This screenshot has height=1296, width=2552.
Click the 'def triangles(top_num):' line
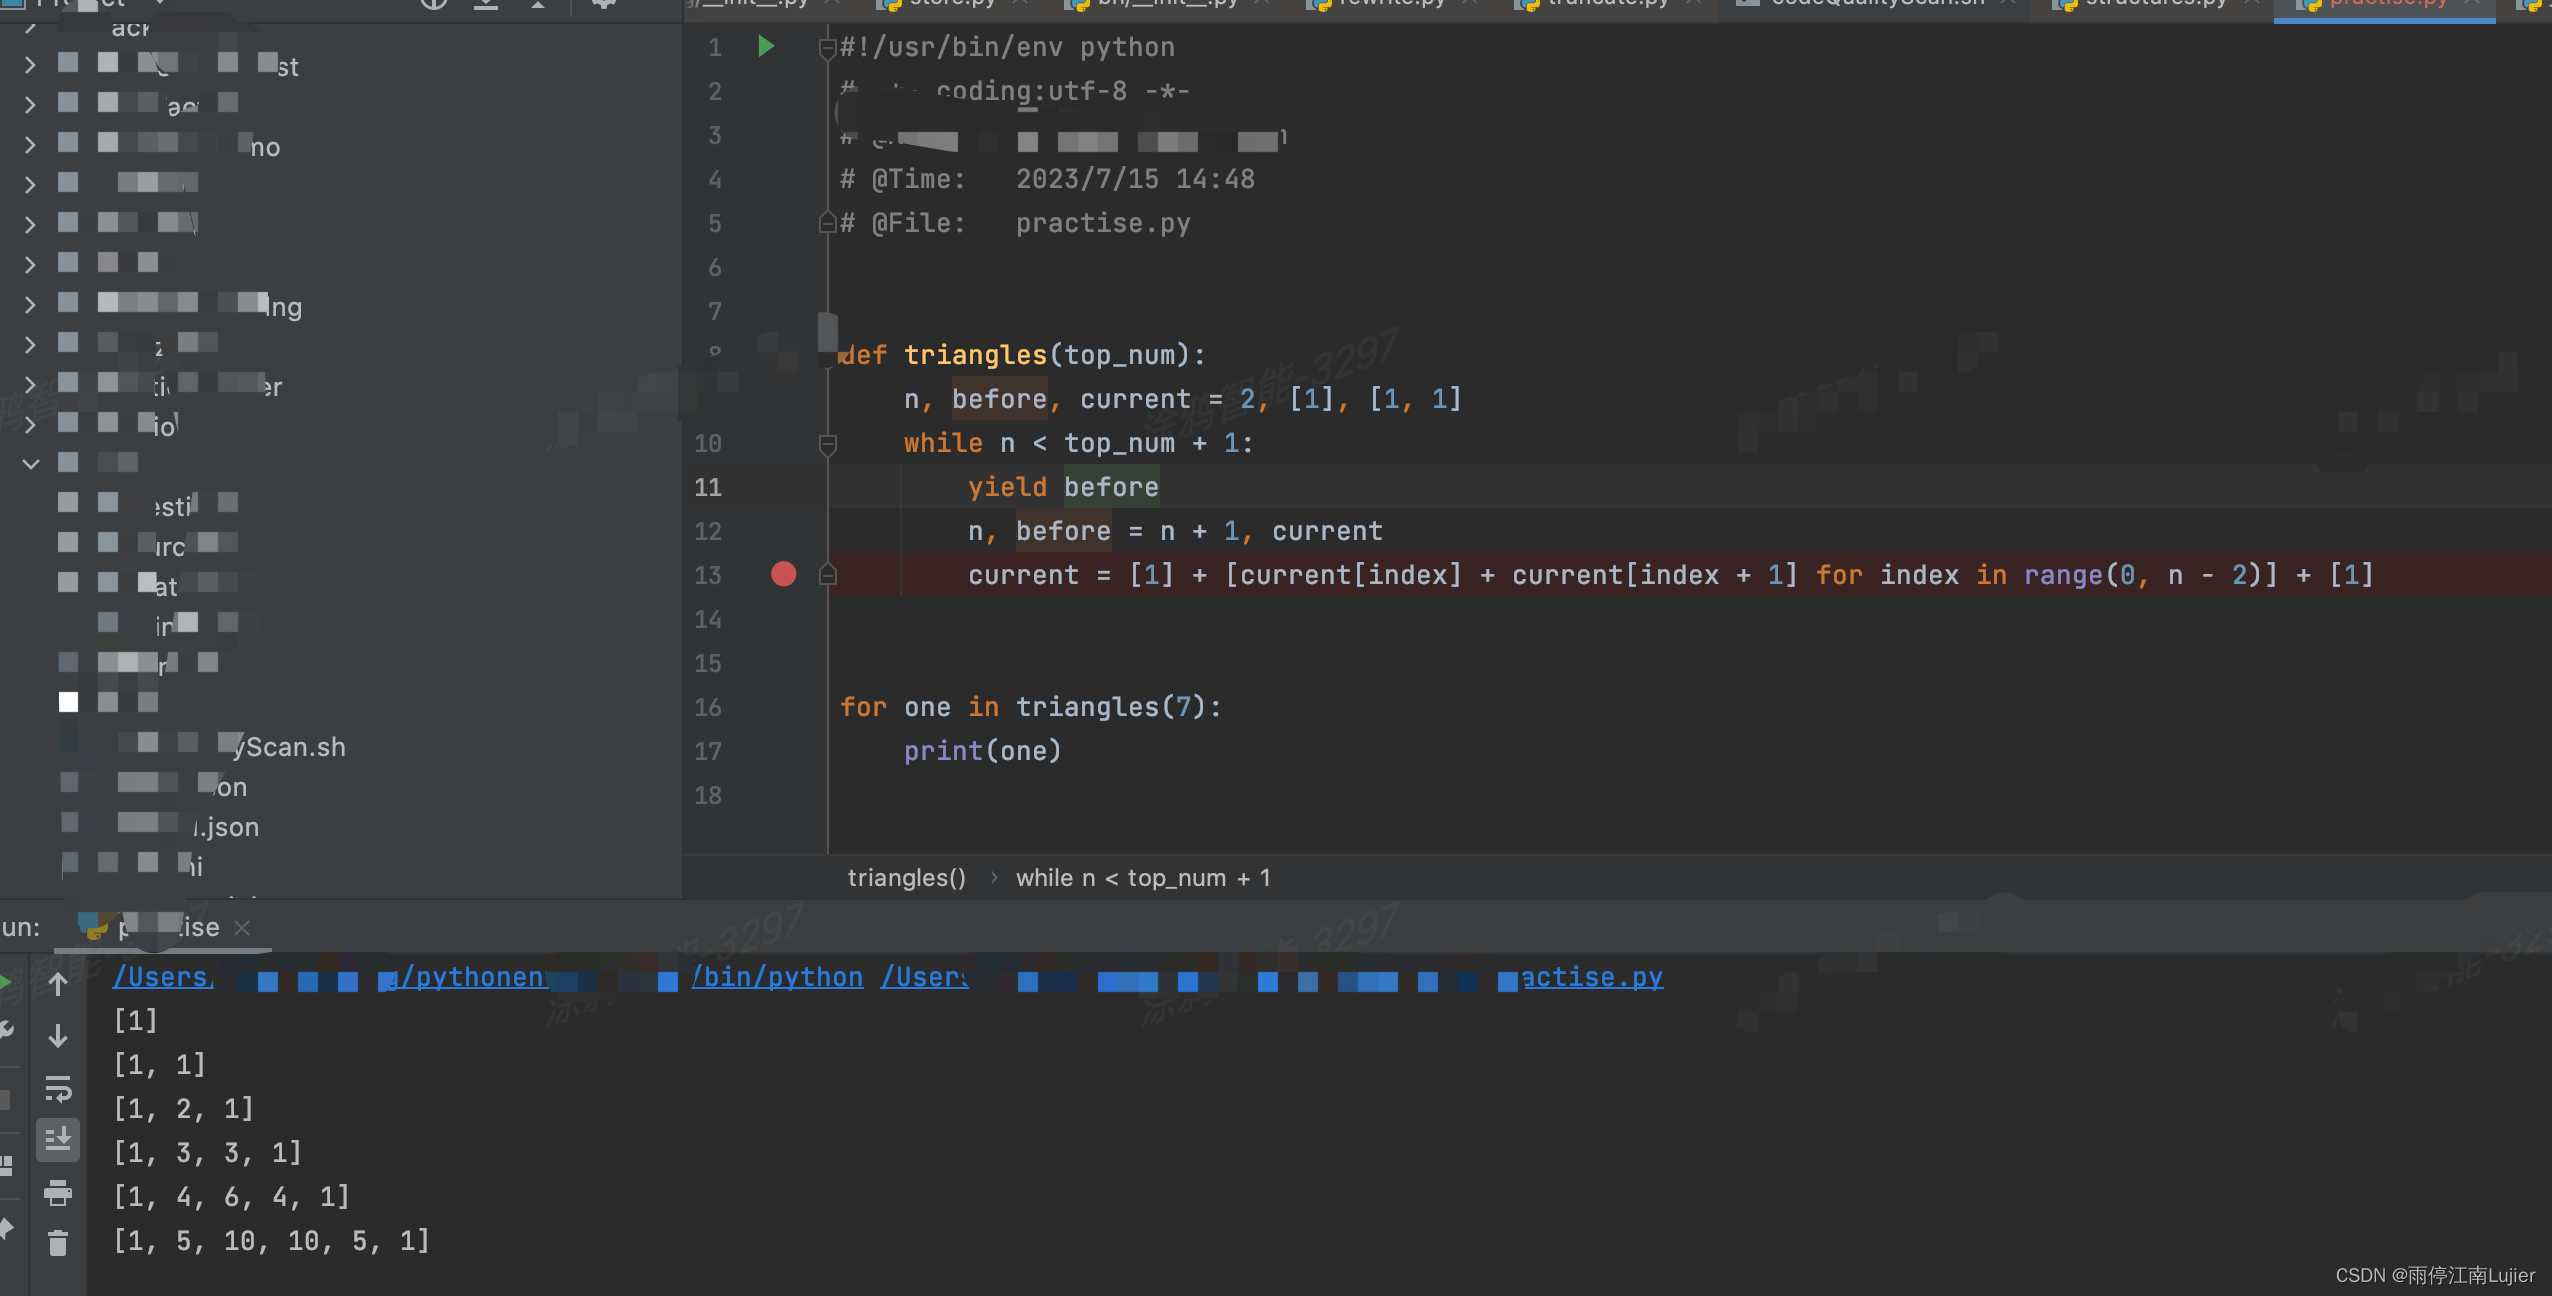coord(1022,355)
